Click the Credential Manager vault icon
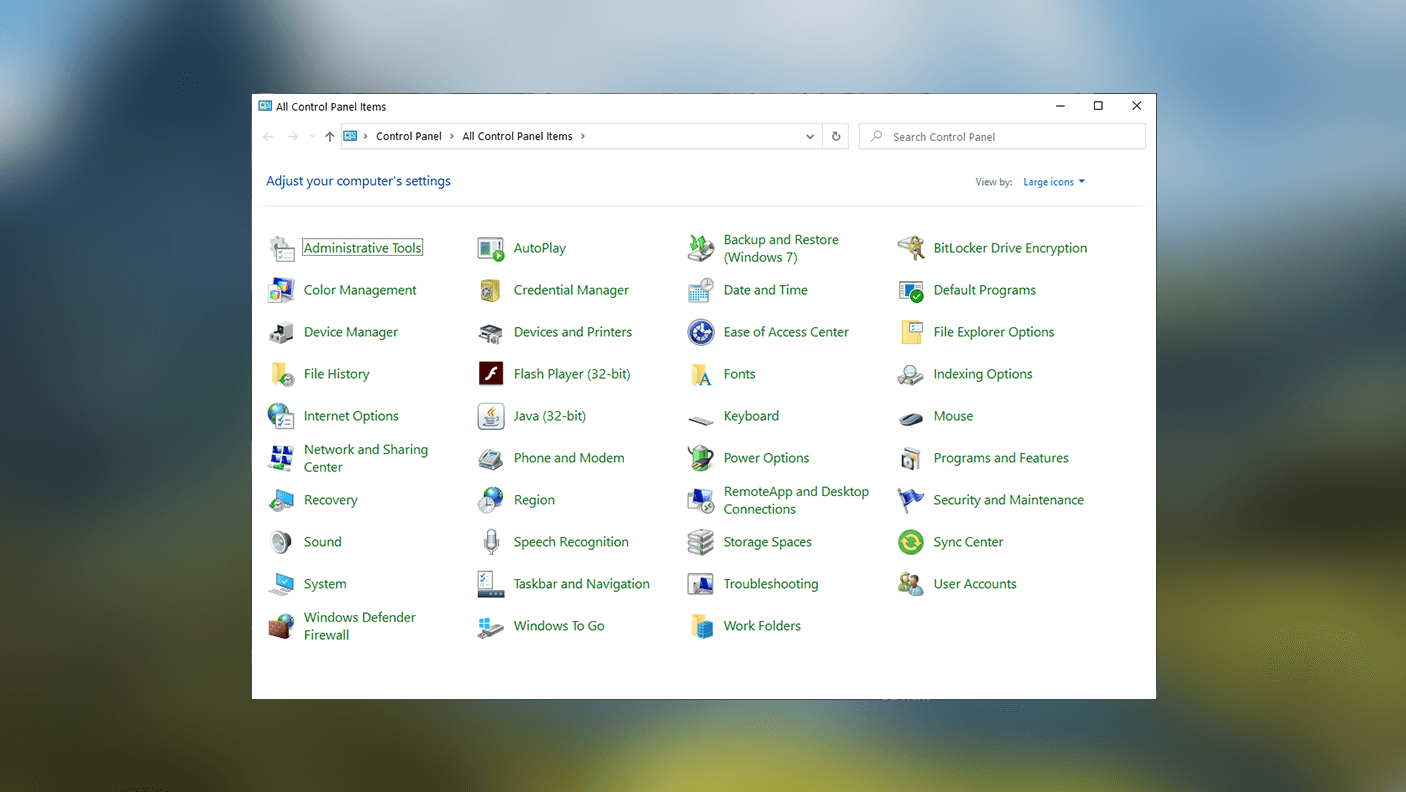This screenshot has width=1406, height=792. [491, 290]
